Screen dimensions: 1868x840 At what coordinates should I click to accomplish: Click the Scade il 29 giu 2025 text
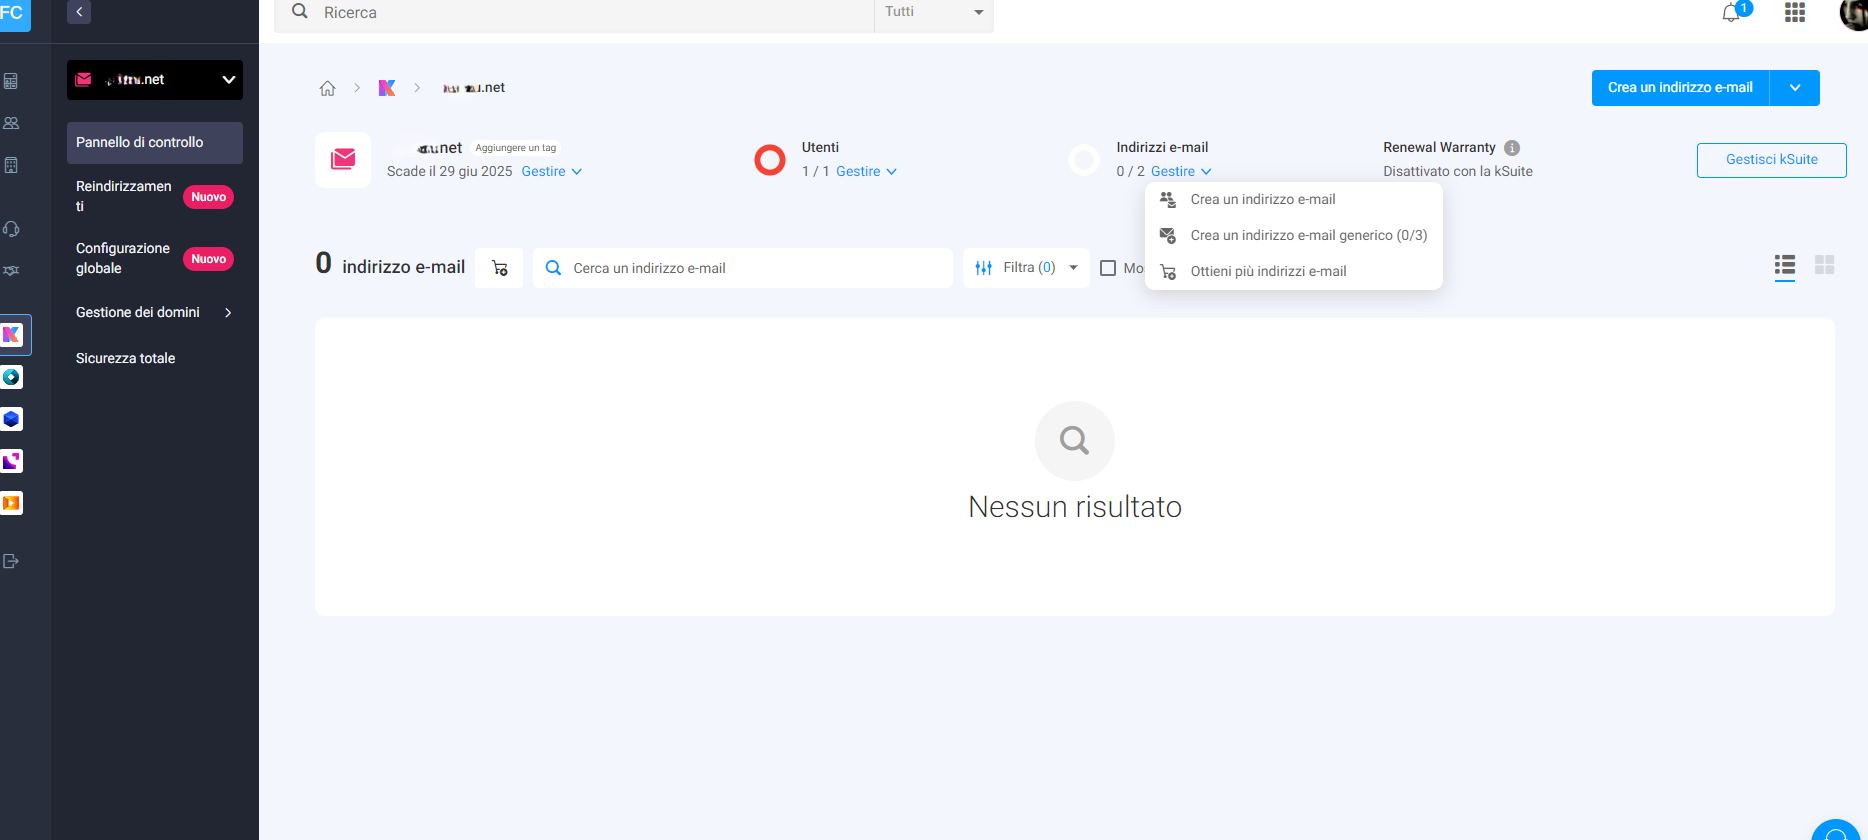(x=449, y=172)
